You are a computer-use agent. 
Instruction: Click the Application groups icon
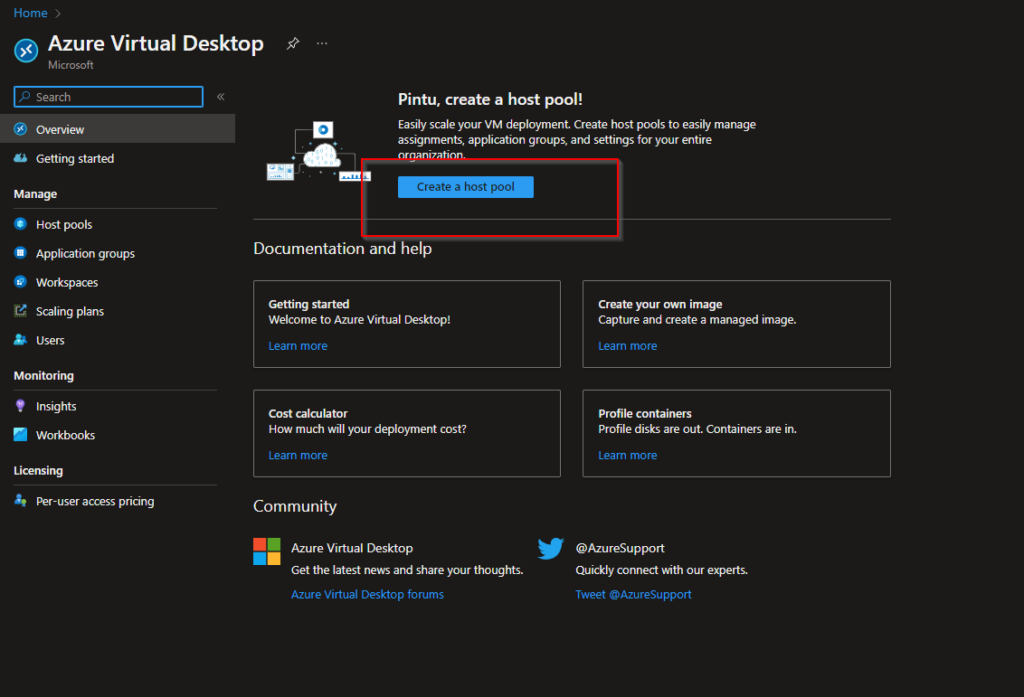[x=20, y=253]
